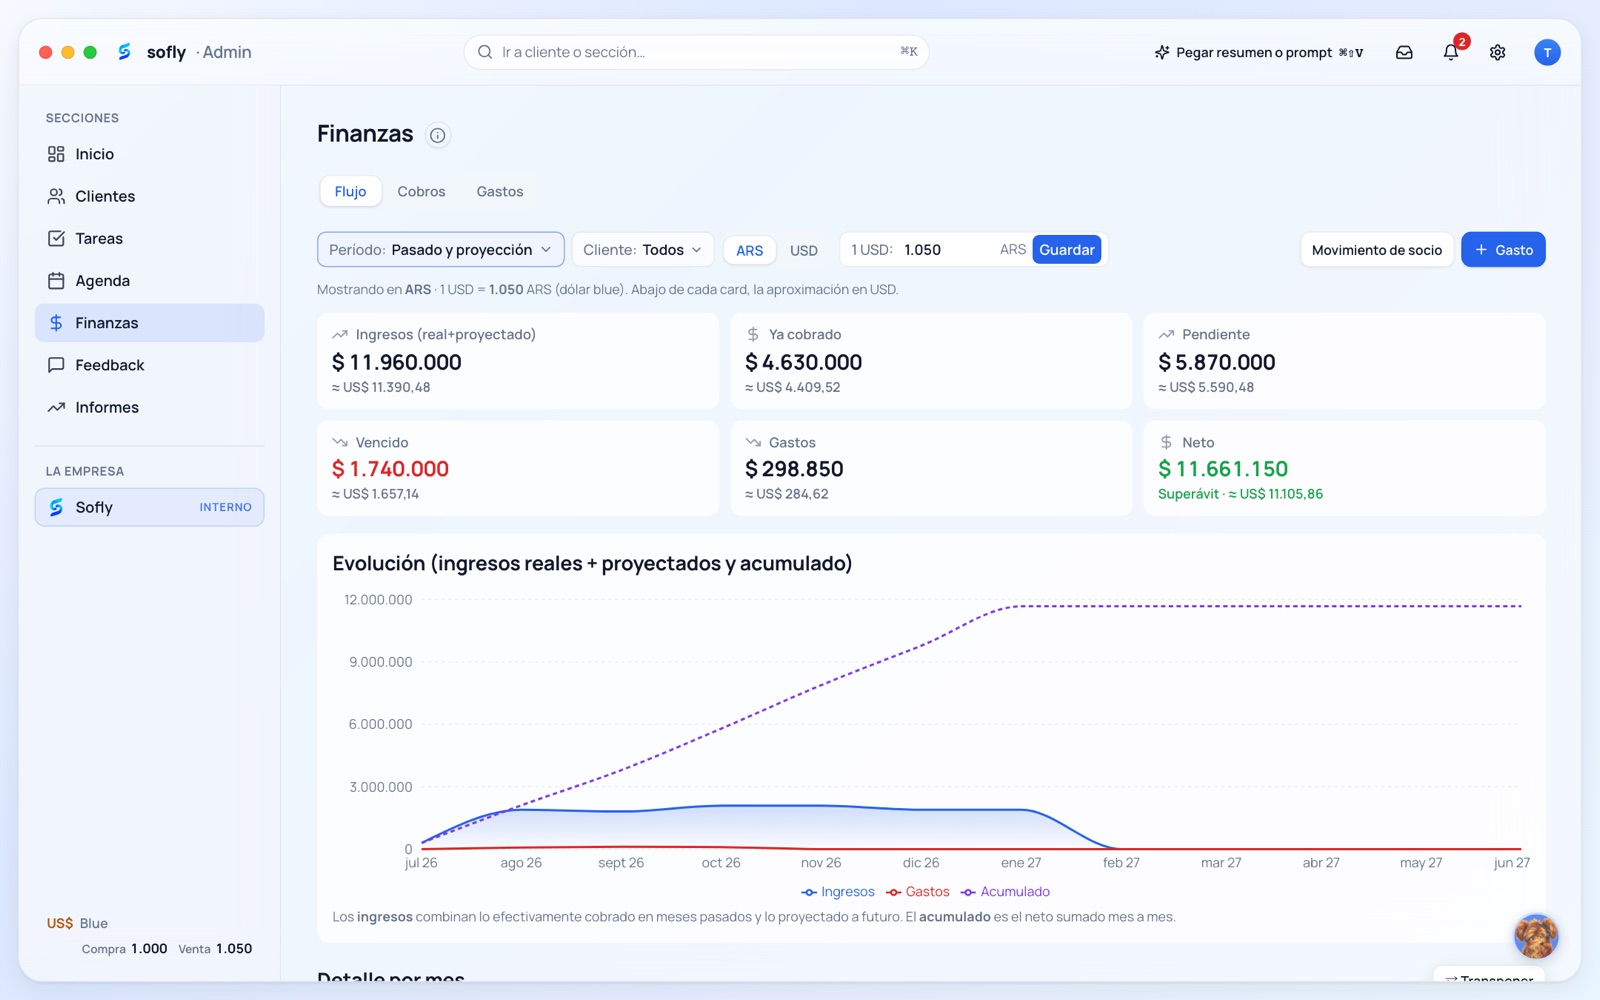
Task: Open Tareas section
Action: click(150, 238)
